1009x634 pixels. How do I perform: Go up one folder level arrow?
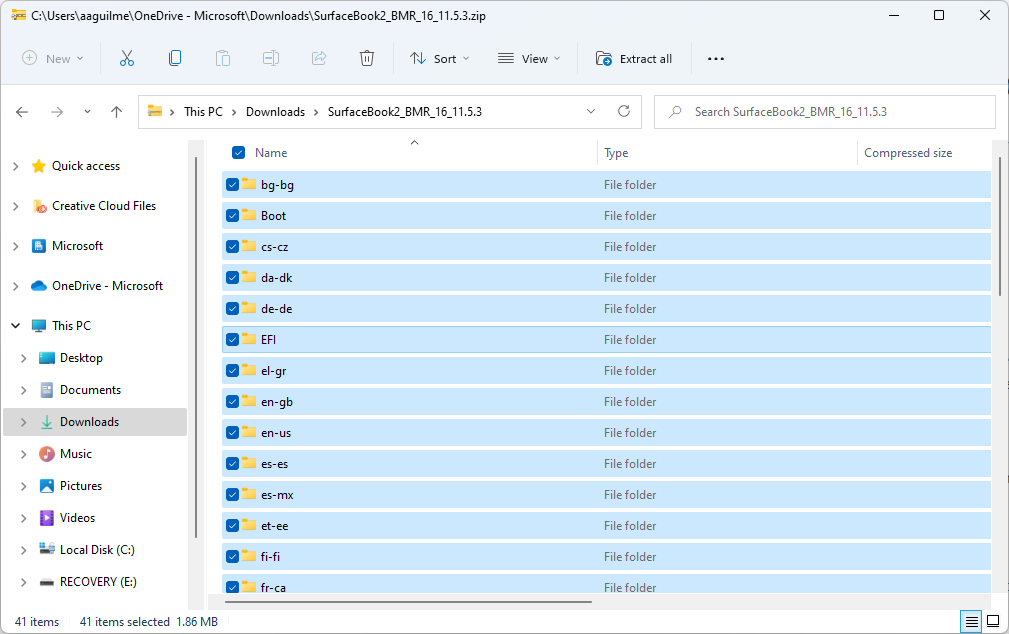coord(116,112)
